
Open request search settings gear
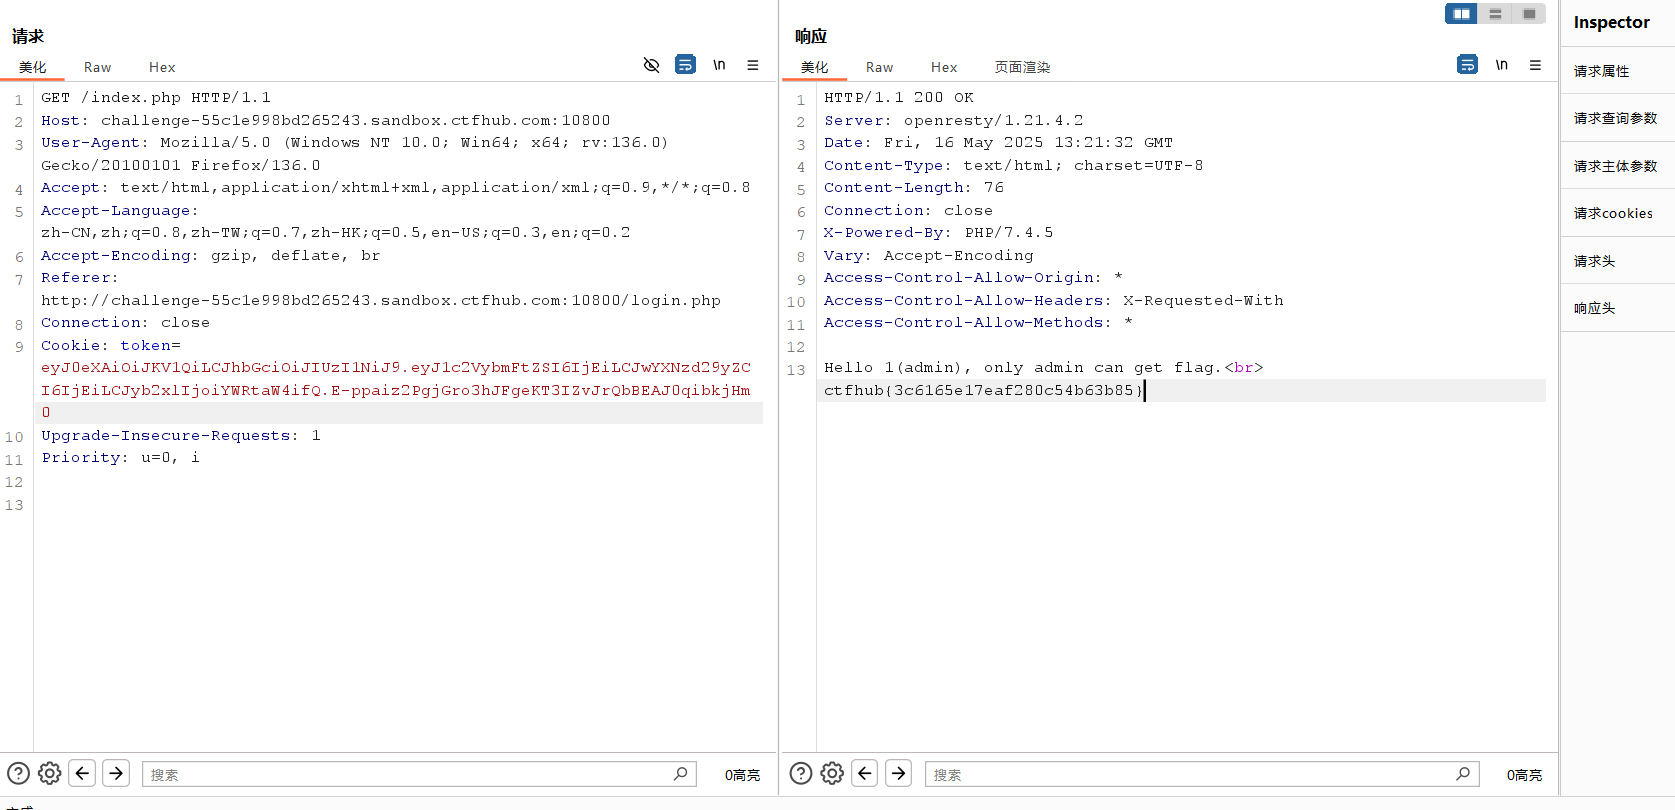50,773
